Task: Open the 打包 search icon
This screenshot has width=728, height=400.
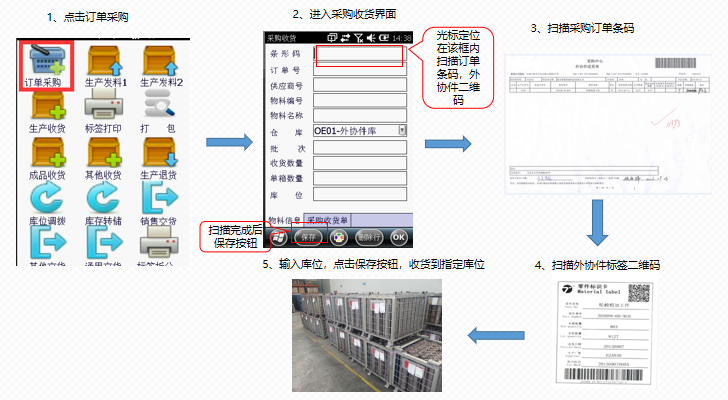Action: tap(159, 103)
